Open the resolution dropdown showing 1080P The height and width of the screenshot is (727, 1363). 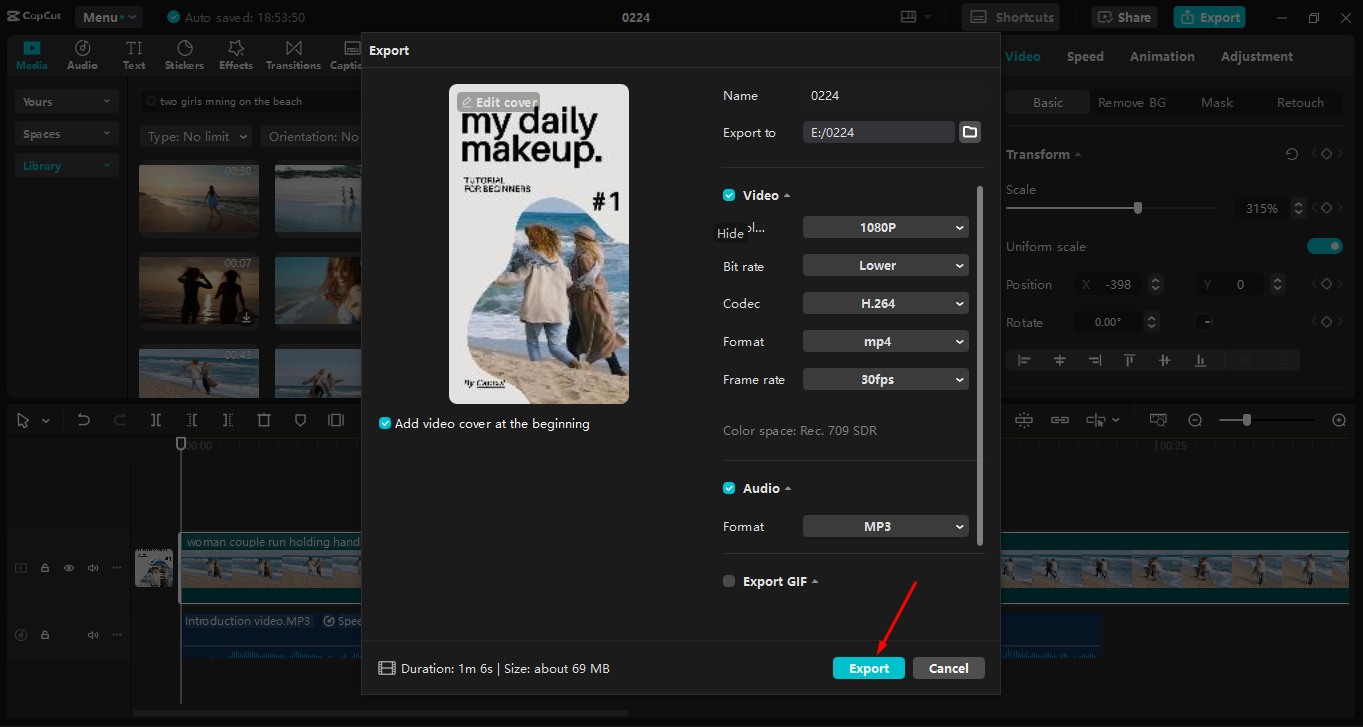point(886,227)
